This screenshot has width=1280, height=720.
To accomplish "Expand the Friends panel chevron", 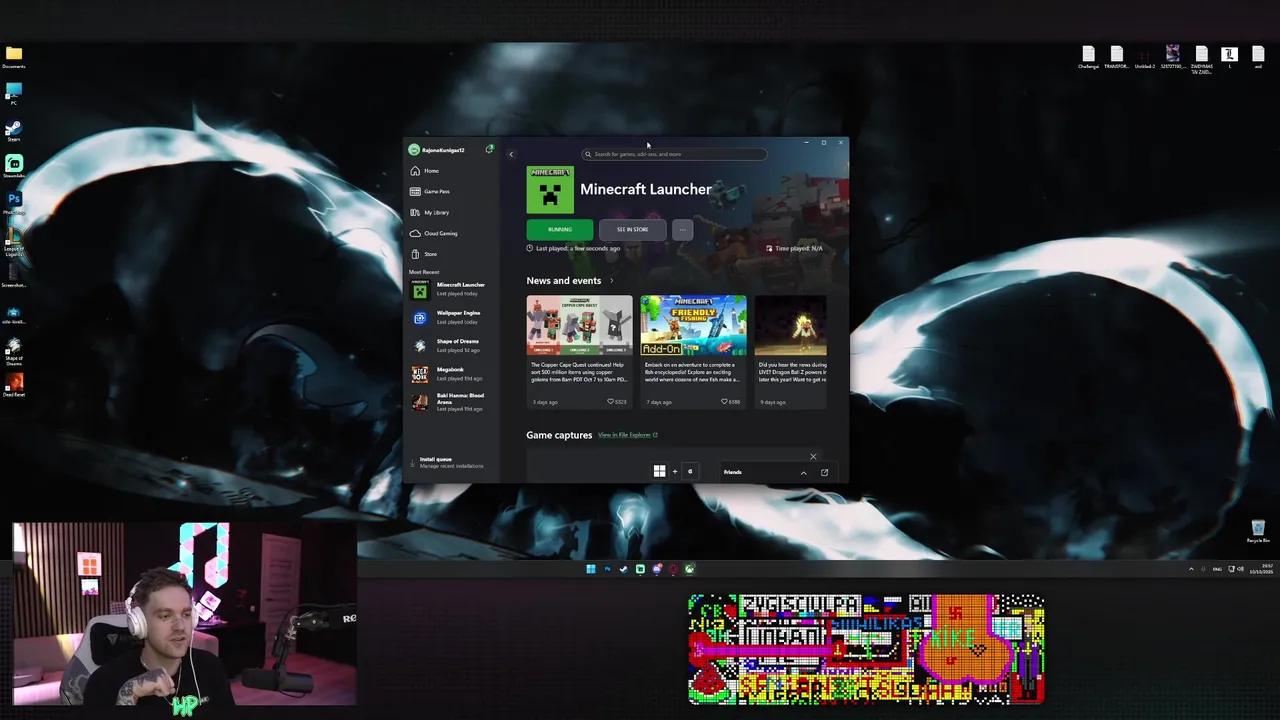I will [x=803, y=472].
